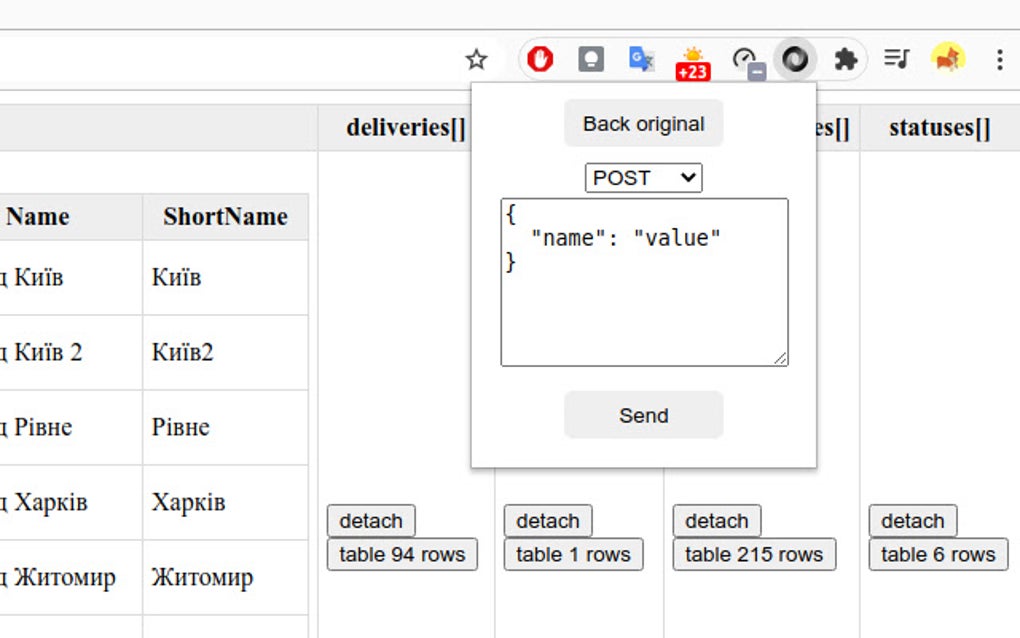1020x638 pixels.
Task: Click inside the JSON body textarea
Action: click(x=644, y=282)
